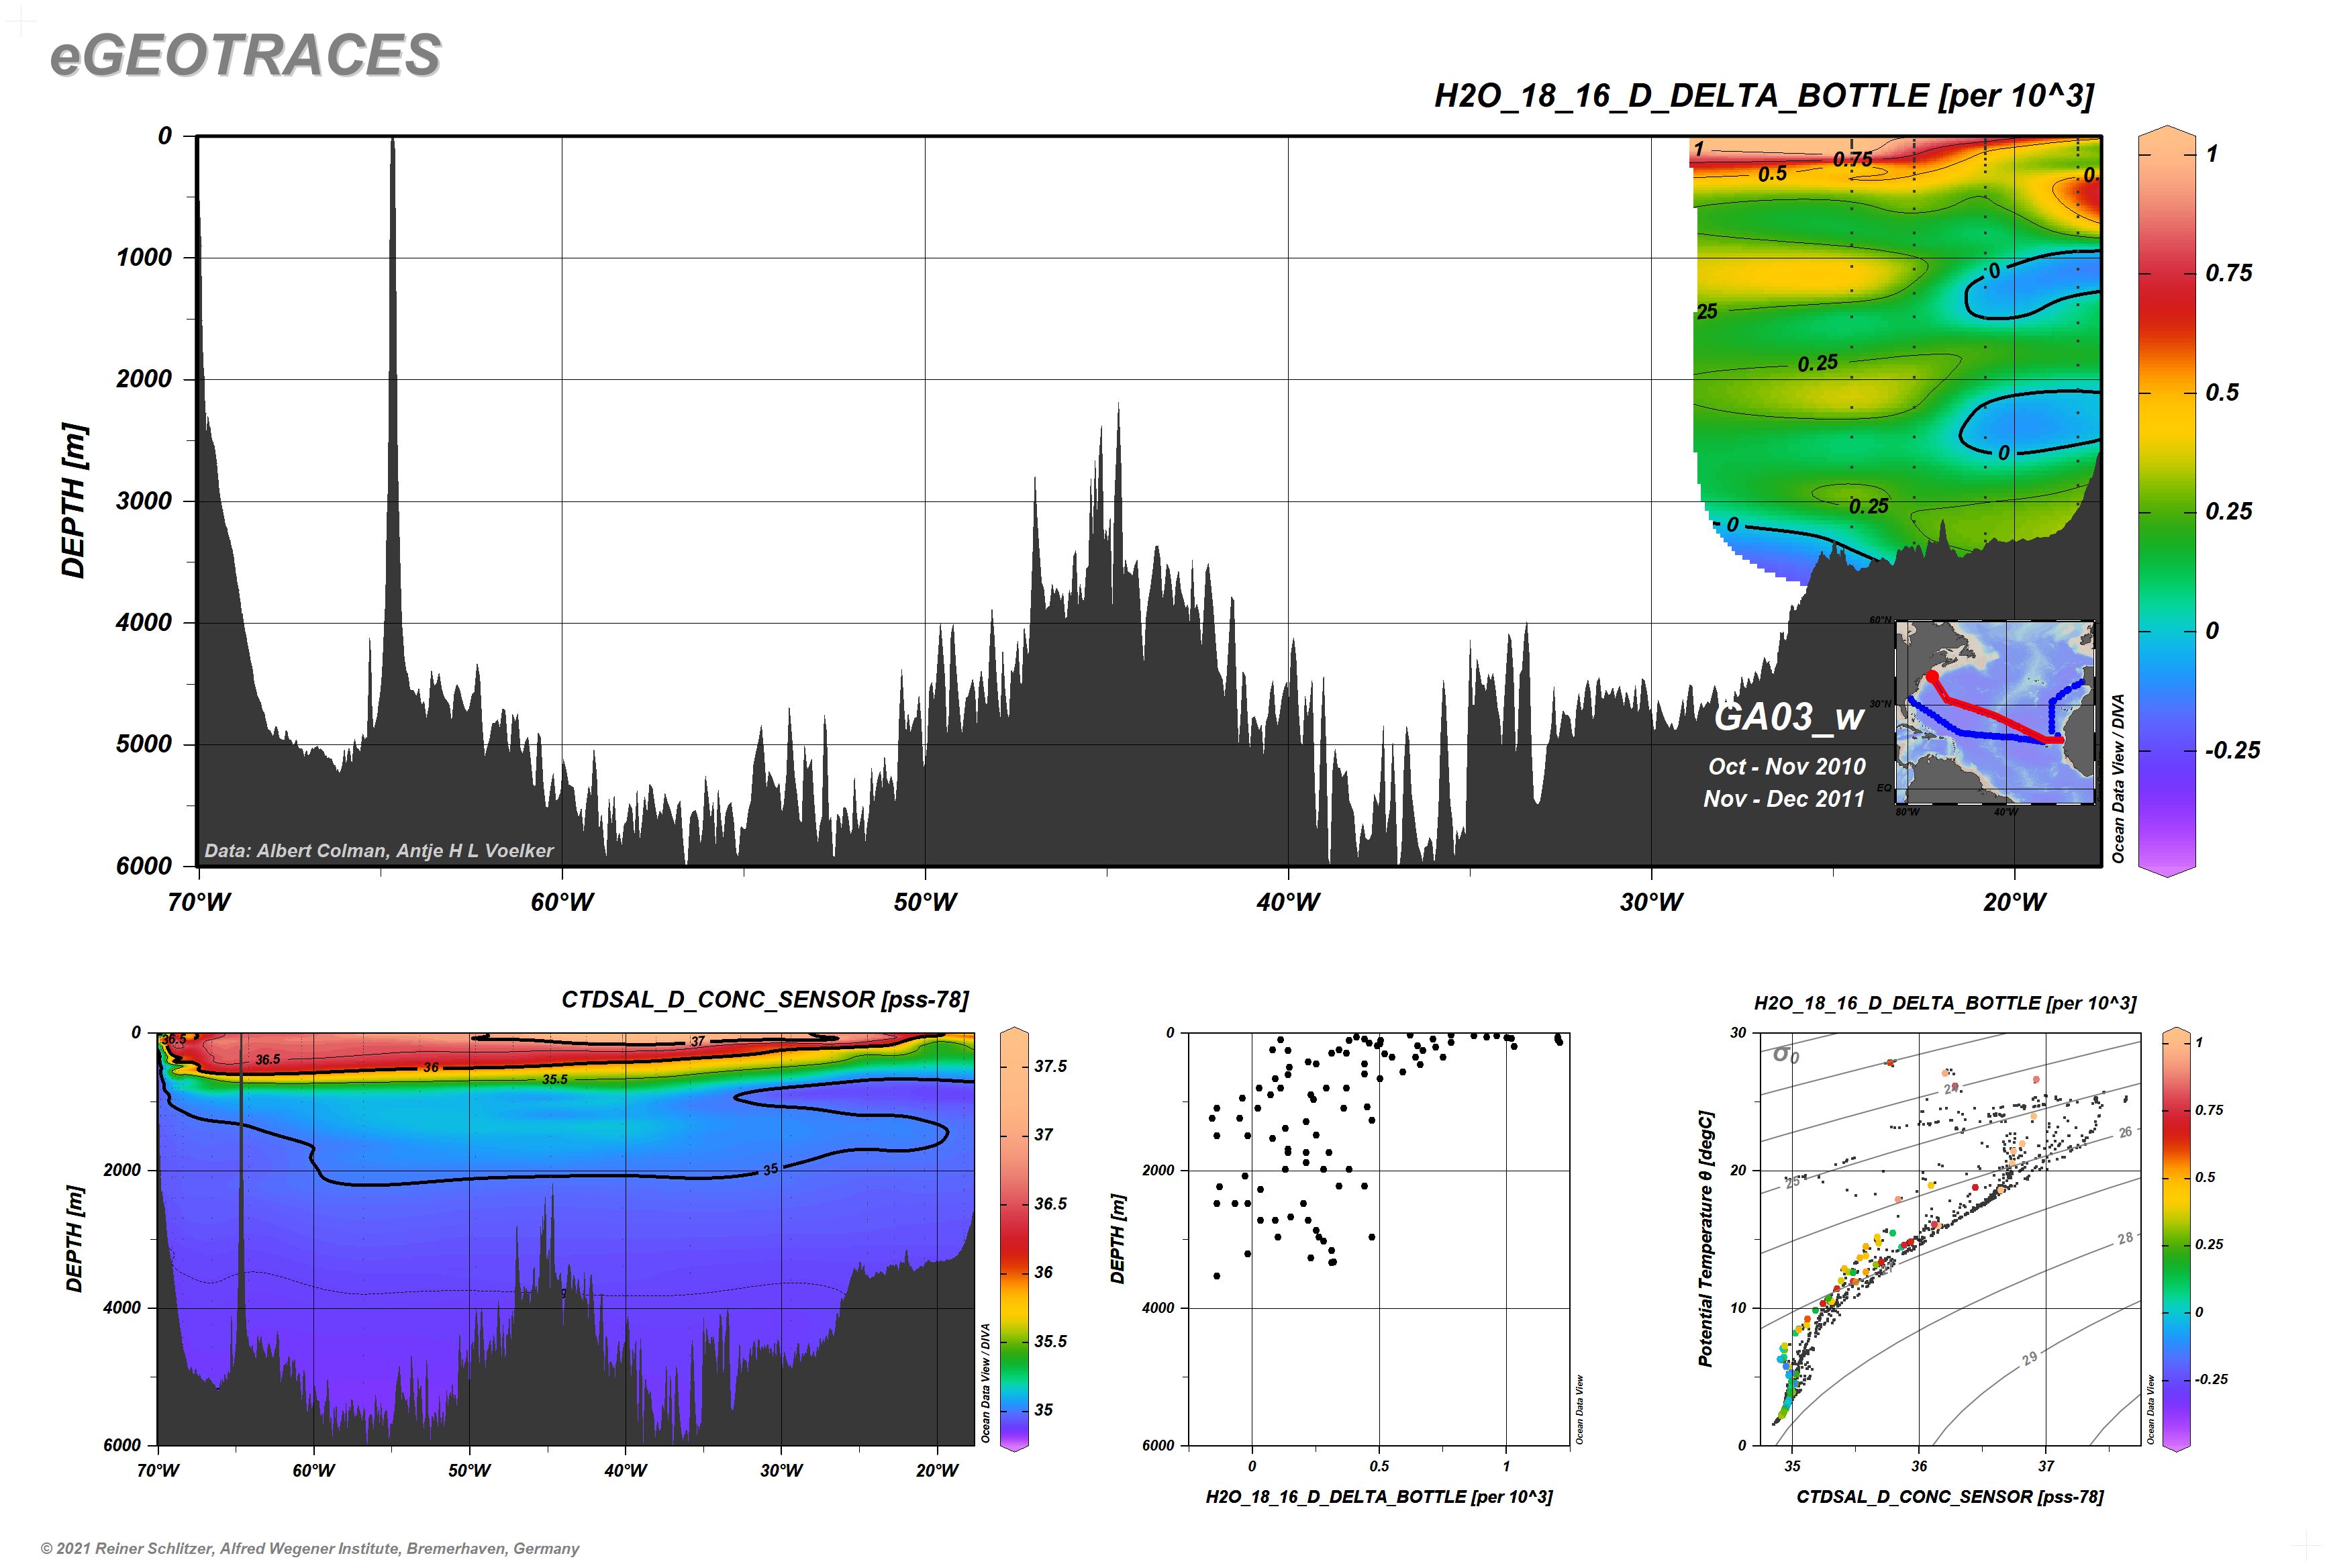Click the main delta-O18 color bar
The image size is (2327, 1568).
(x=2166, y=502)
